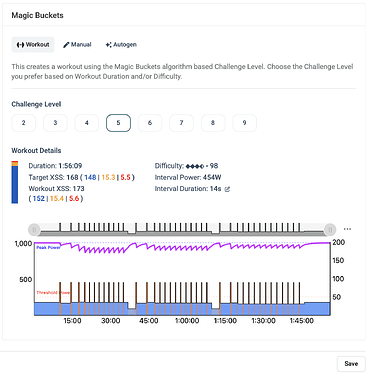375x375 pixels.
Task: Click the Save button
Action: coord(351,364)
